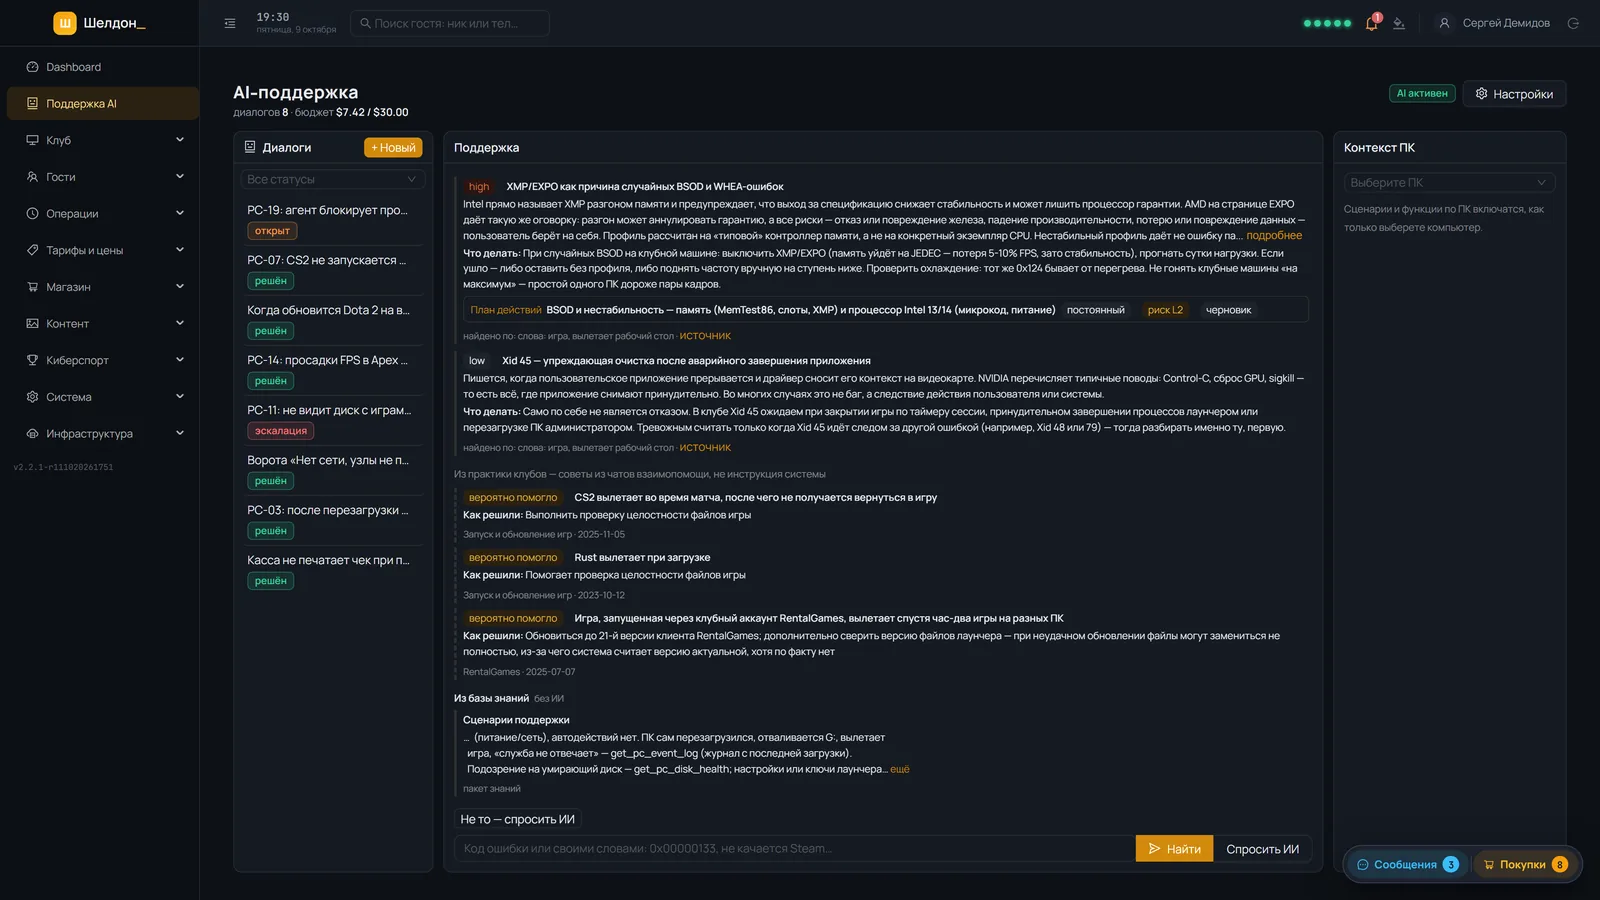Focus the error code query field
1600x900 pixels.
coord(795,849)
